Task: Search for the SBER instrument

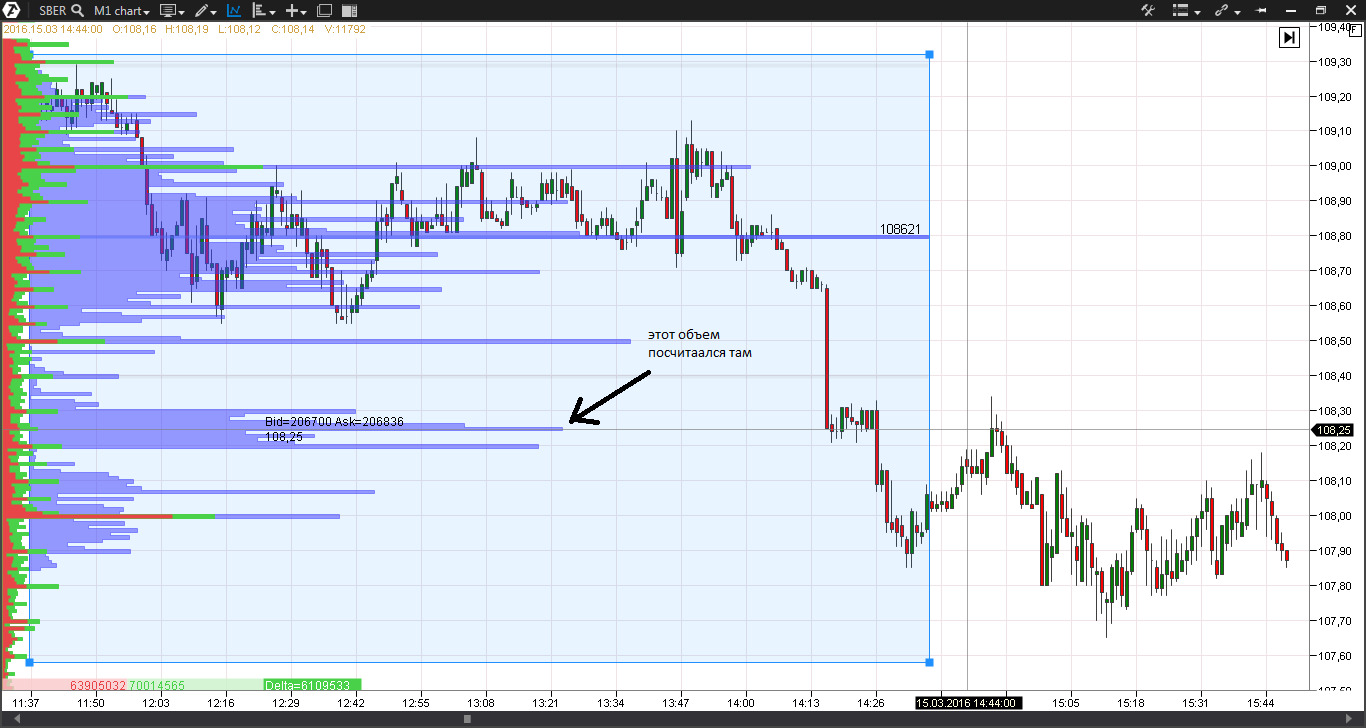Action: 77,10
